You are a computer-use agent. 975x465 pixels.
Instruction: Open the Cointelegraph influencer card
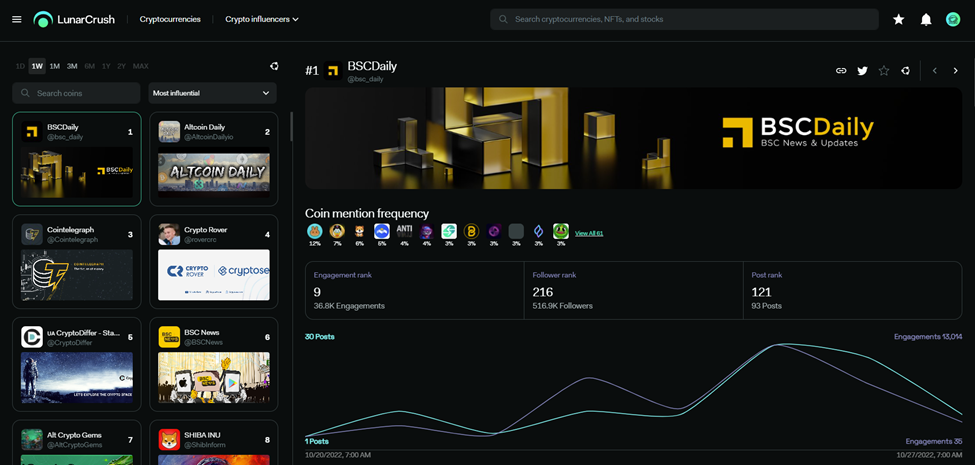click(x=76, y=262)
